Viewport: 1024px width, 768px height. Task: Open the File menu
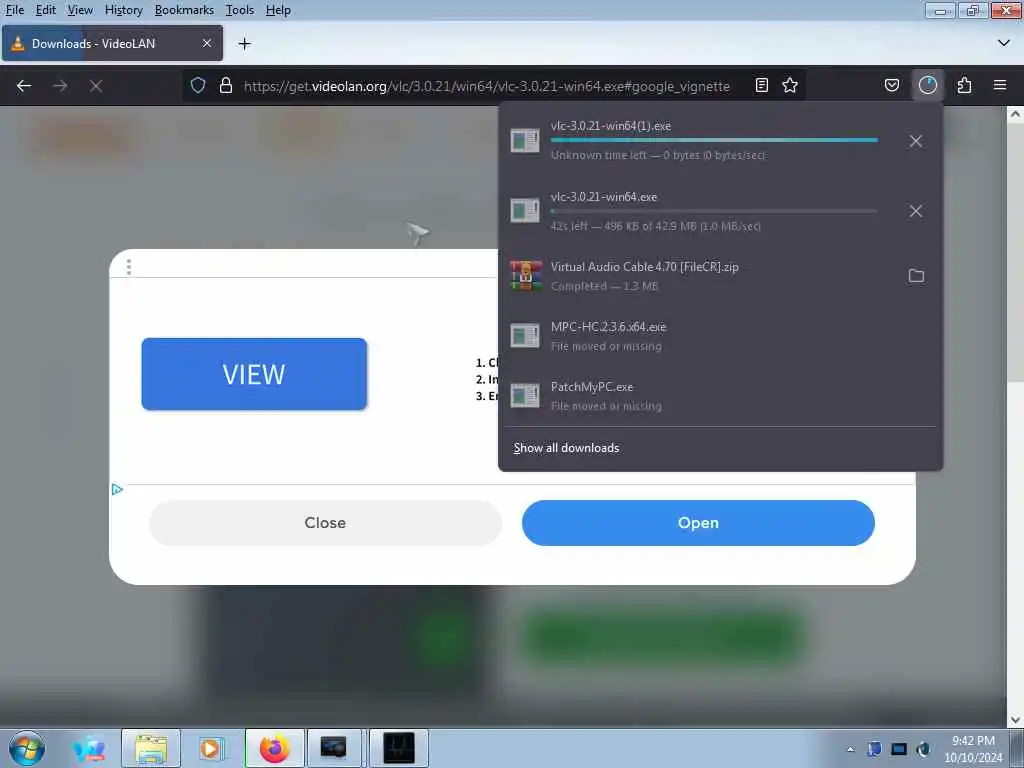tap(14, 10)
